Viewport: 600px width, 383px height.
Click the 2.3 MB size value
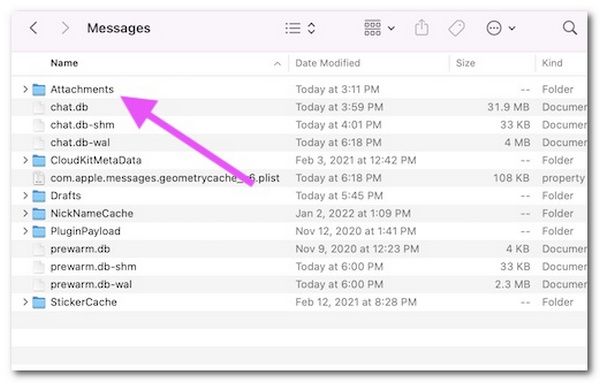tap(512, 284)
